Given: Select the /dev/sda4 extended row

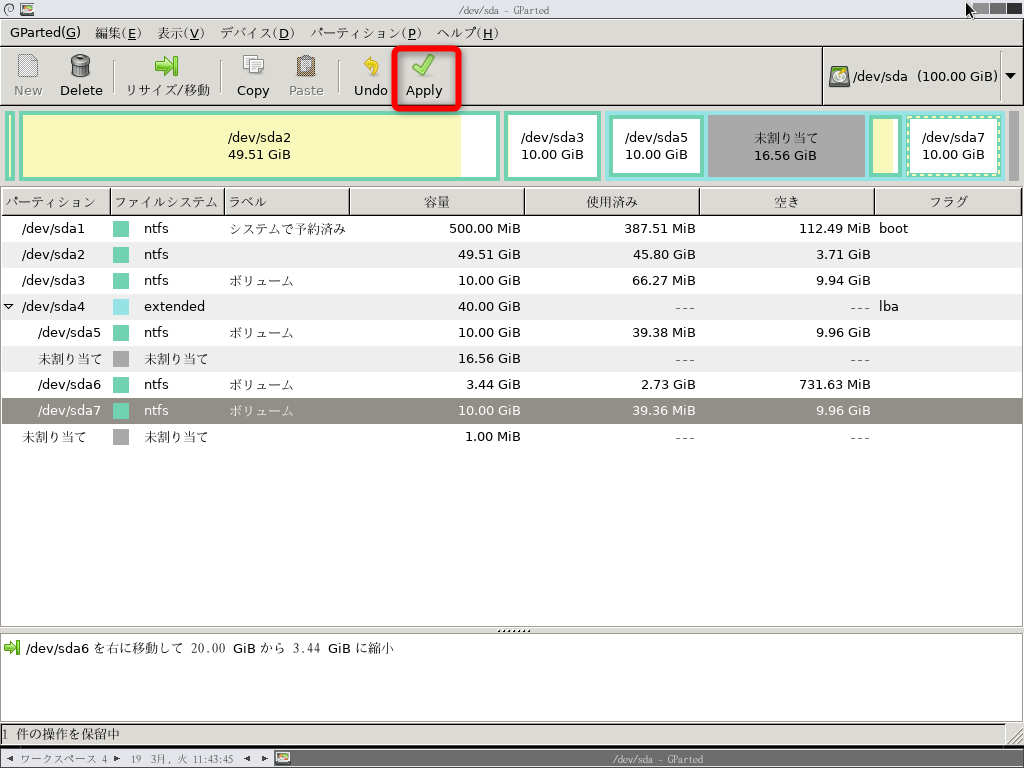Looking at the screenshot, I should coord(511,307).
